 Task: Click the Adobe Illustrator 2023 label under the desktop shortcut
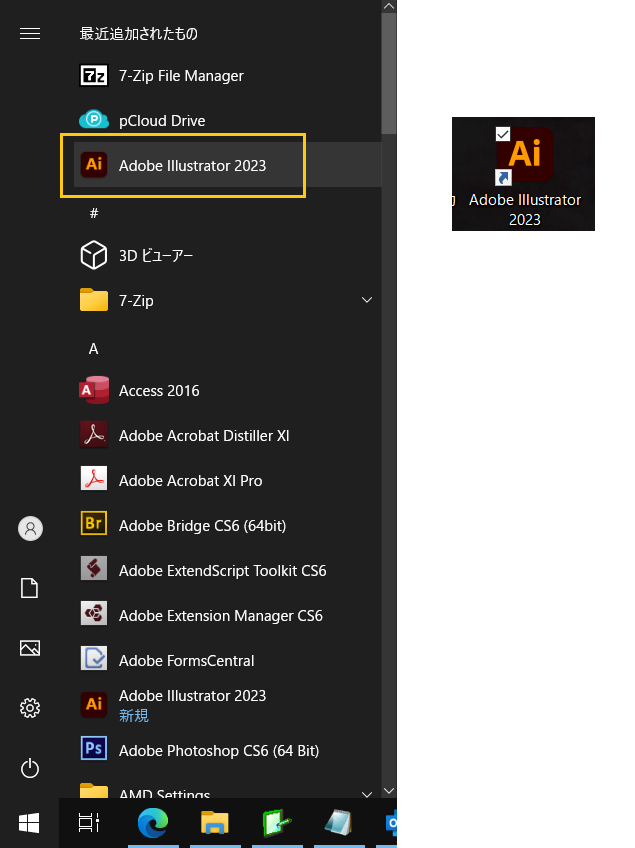tap(525, 210)
